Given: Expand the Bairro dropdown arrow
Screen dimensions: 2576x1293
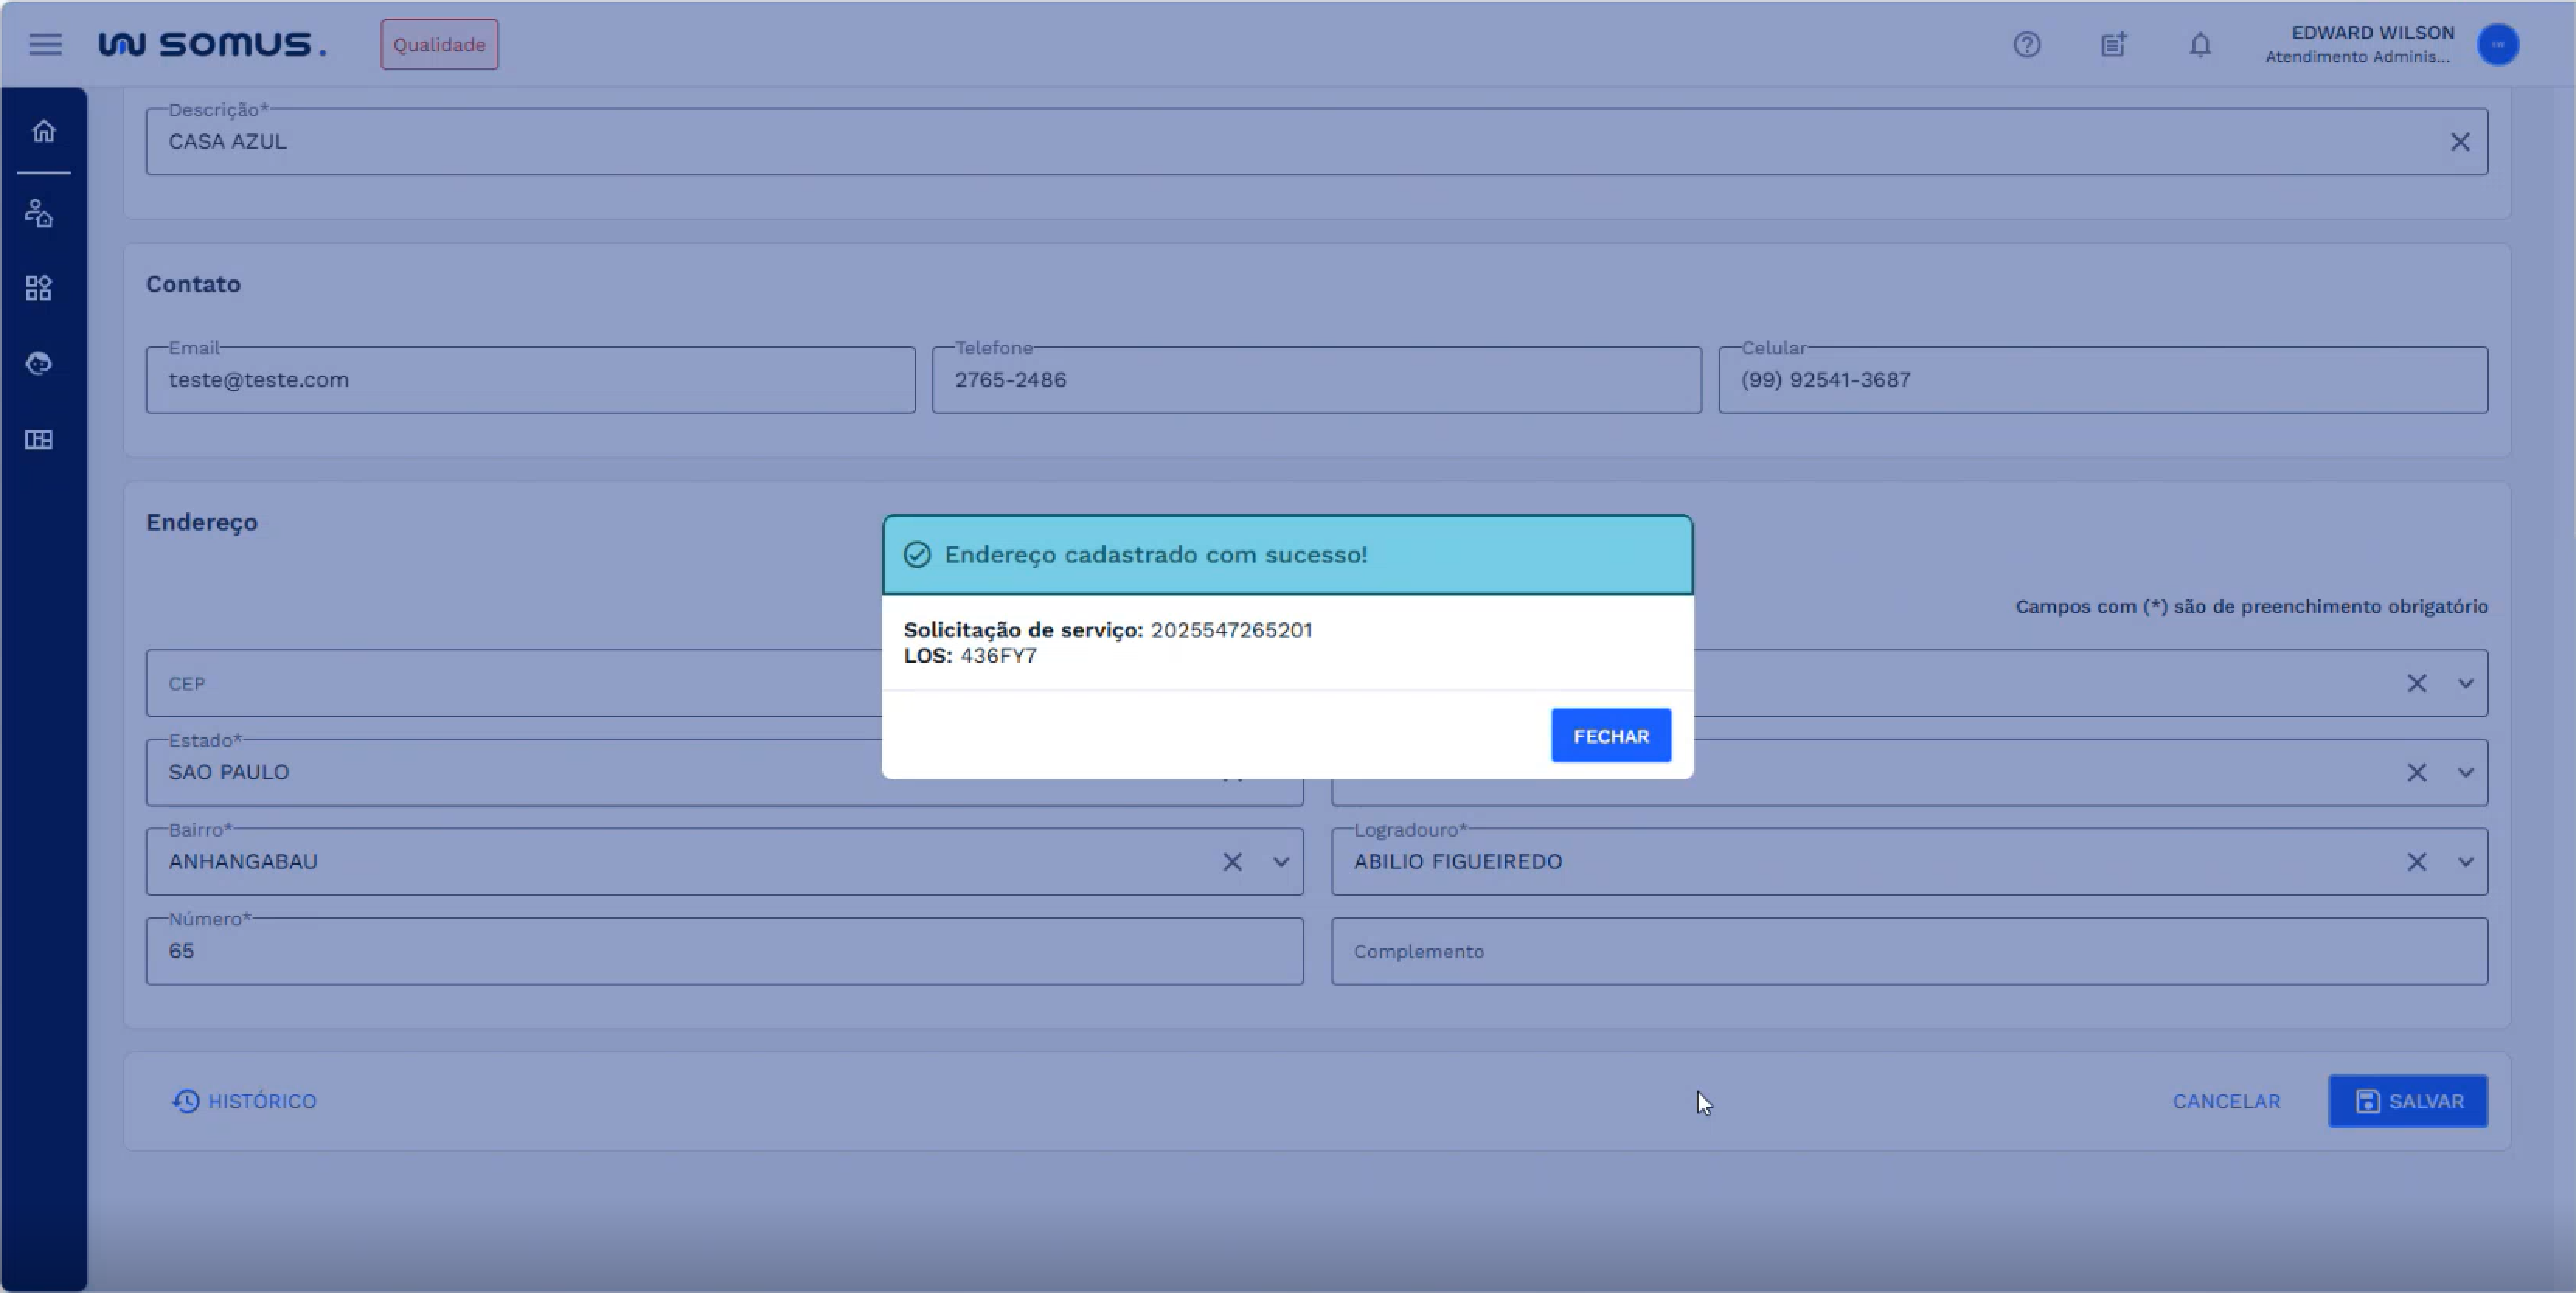Looking at the screenshot, I should (x=1280, y=862).
